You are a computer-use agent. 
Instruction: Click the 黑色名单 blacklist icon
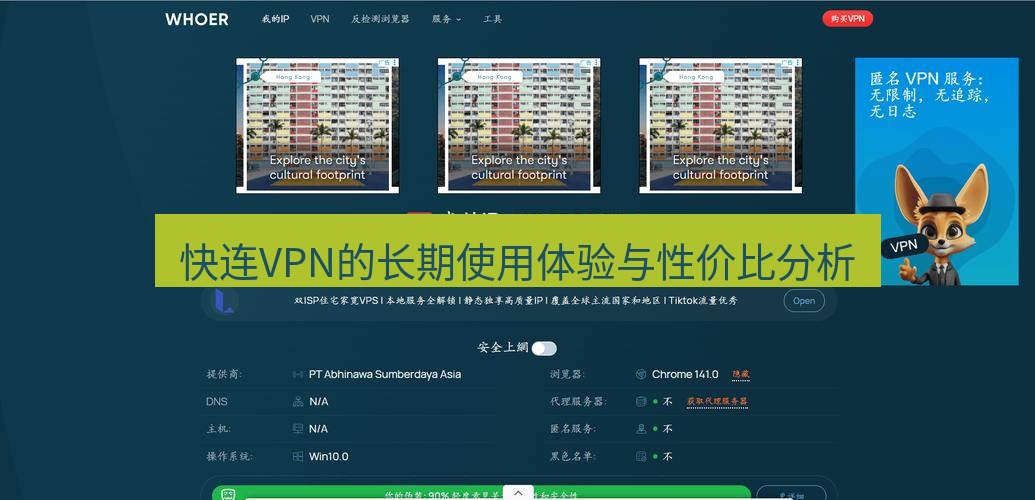pyautogui.click(x=640, y=456)
